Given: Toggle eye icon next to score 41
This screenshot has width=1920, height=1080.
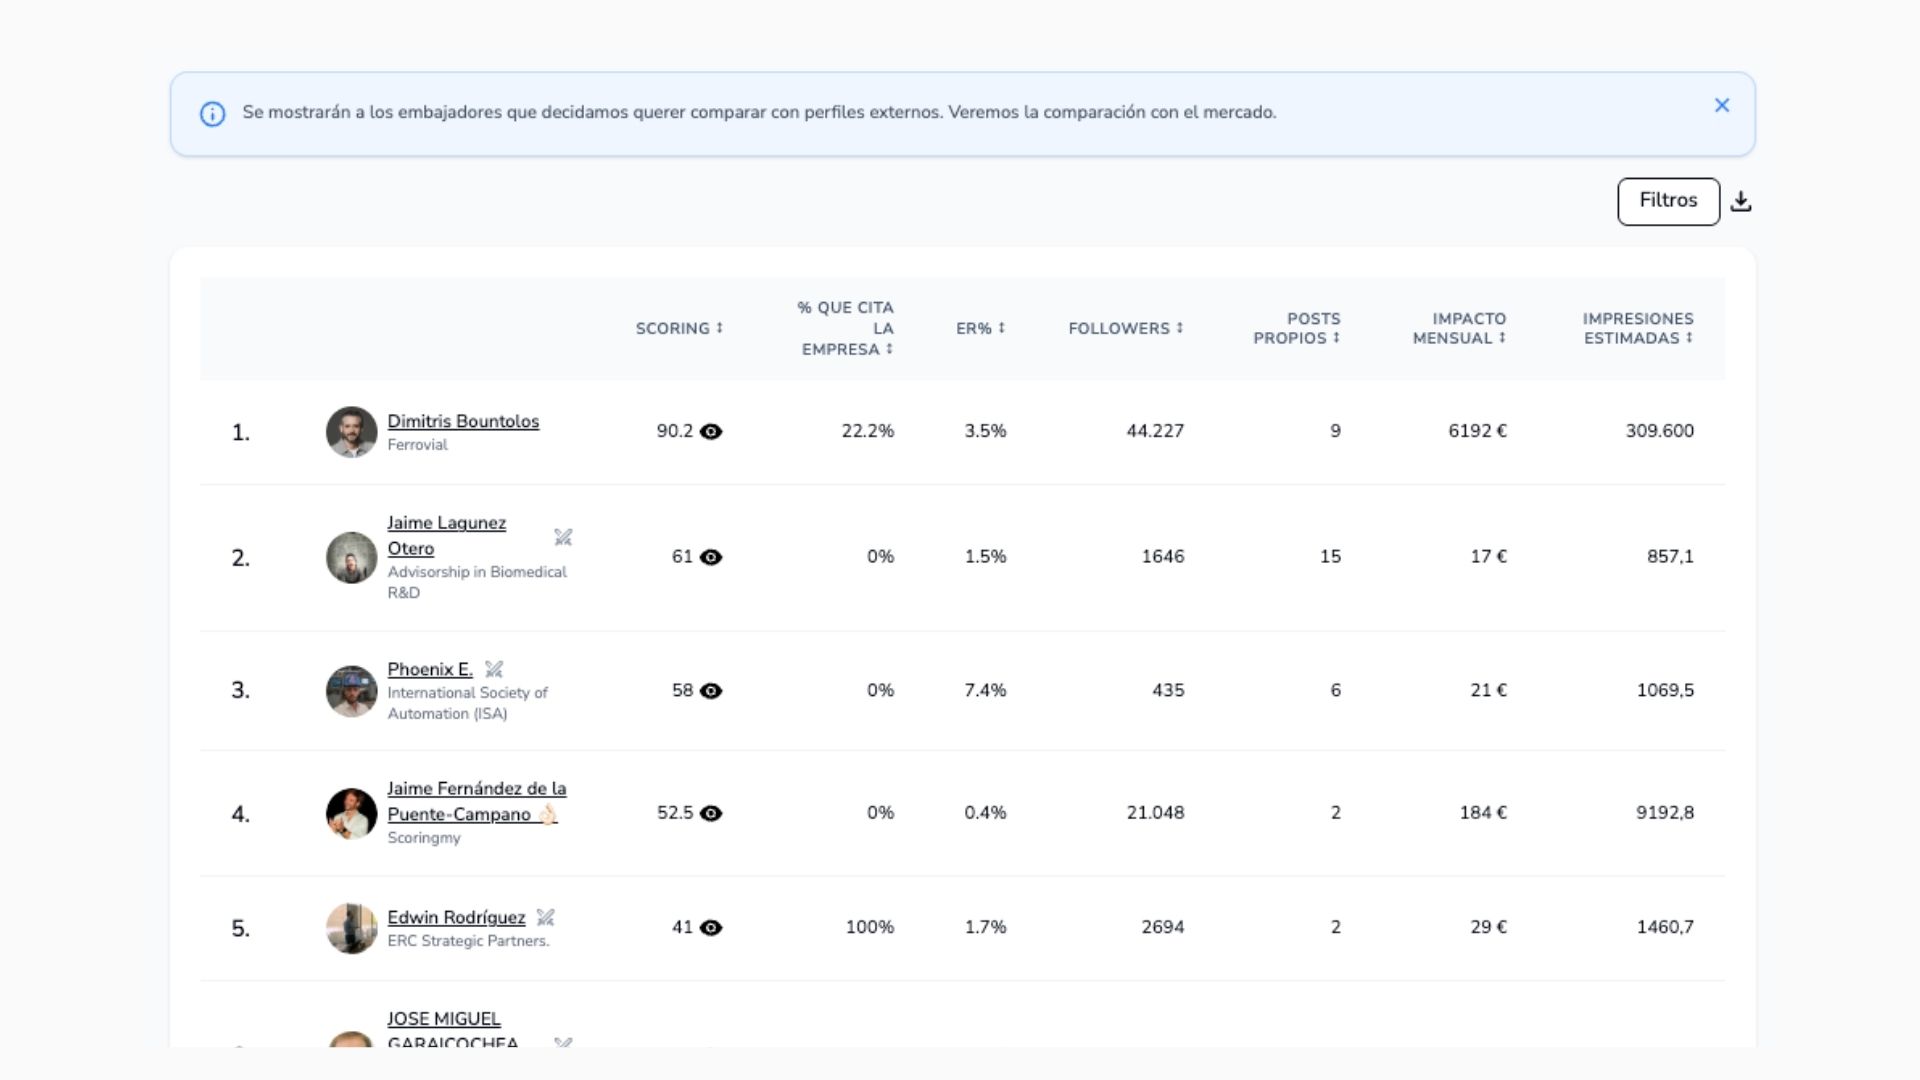Looking at the screenshot, I should point(711,928).
